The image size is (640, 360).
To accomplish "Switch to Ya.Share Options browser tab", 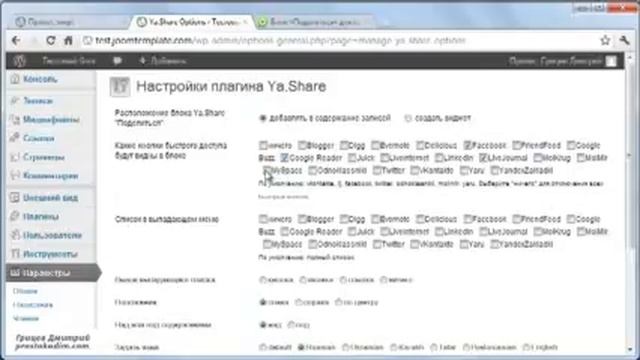I will pyautogui.click(x=191, y=22).
